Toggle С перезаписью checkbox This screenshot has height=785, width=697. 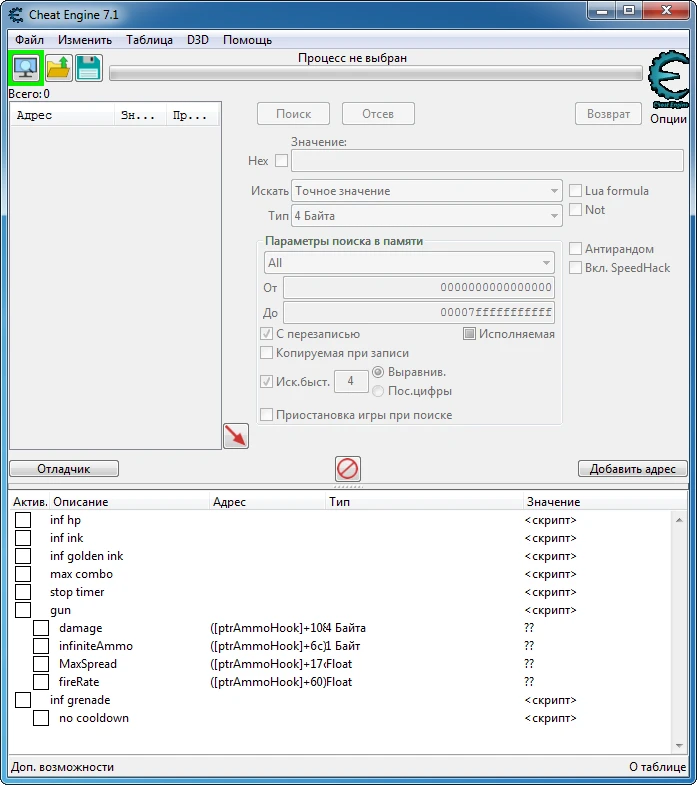pos(266,334)
